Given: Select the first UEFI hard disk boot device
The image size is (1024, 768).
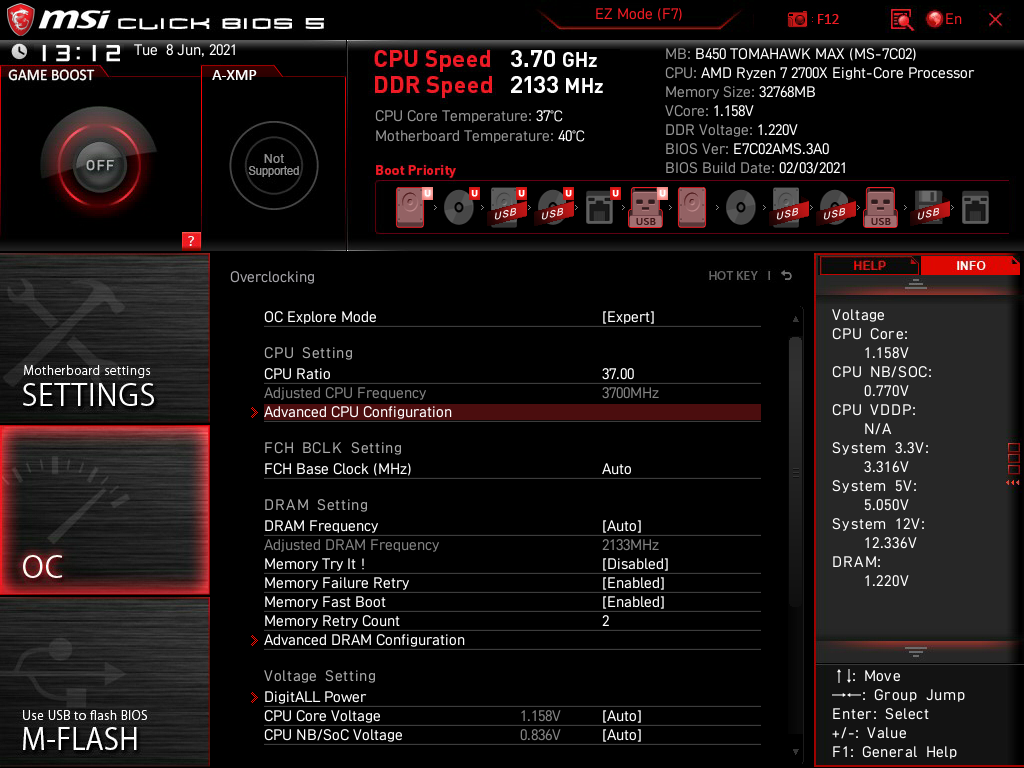Looking at the screenshot, I should (412, 208).
